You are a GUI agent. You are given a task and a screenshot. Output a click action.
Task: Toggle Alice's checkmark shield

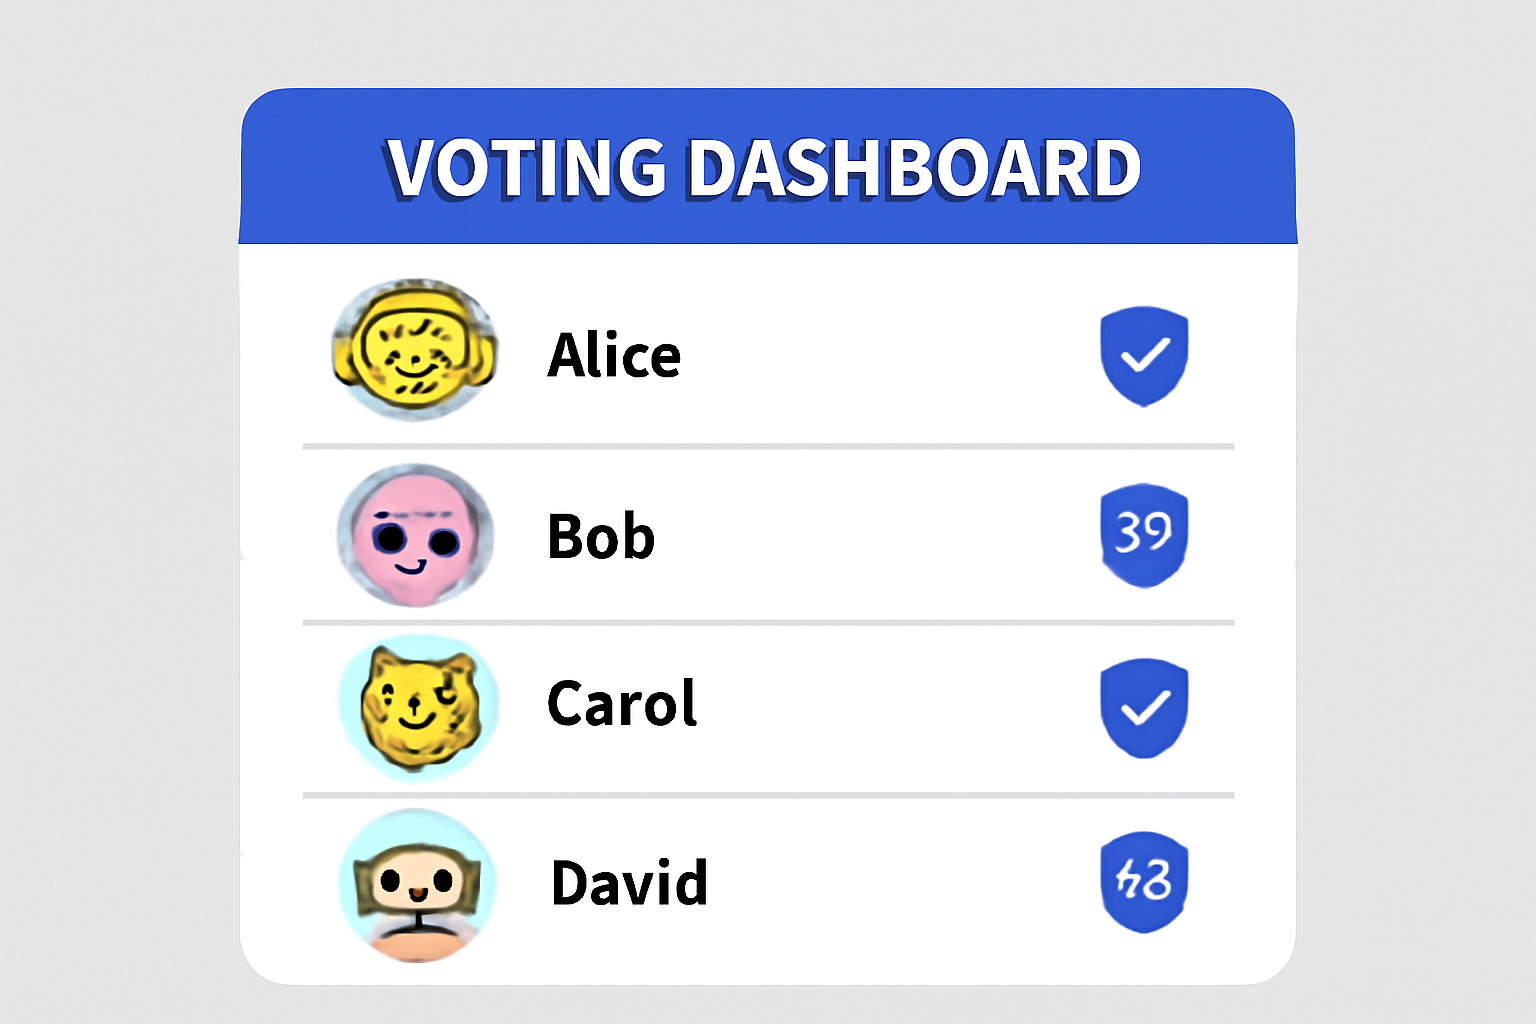click(x=1144, y=356)
